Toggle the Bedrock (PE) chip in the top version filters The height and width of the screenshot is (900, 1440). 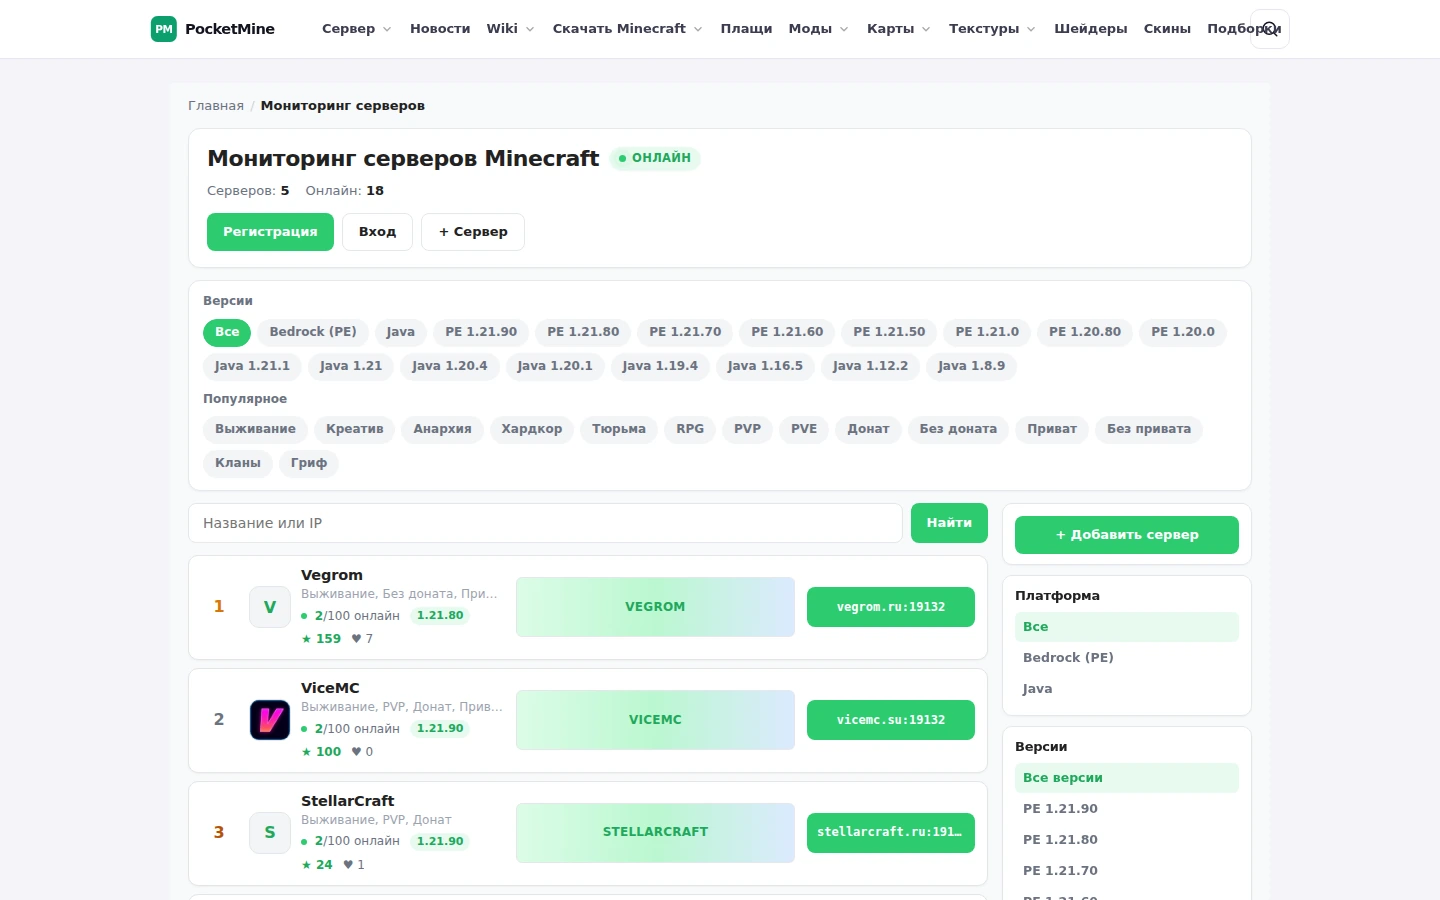[313, 332]
